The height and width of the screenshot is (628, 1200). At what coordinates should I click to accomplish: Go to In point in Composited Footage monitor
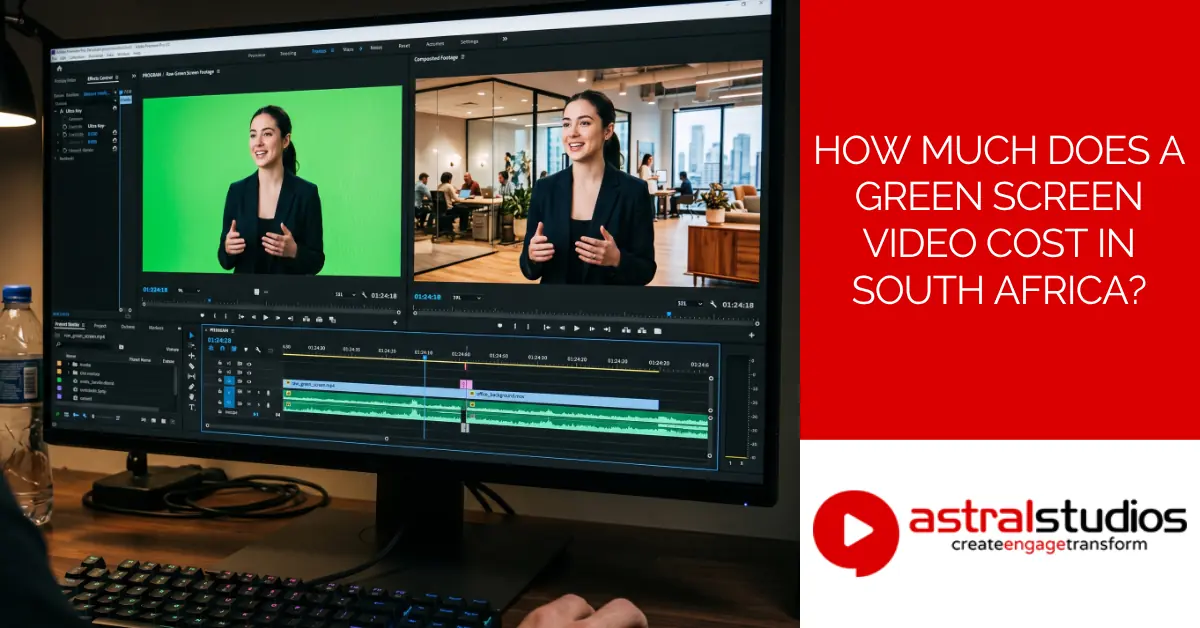547,327
